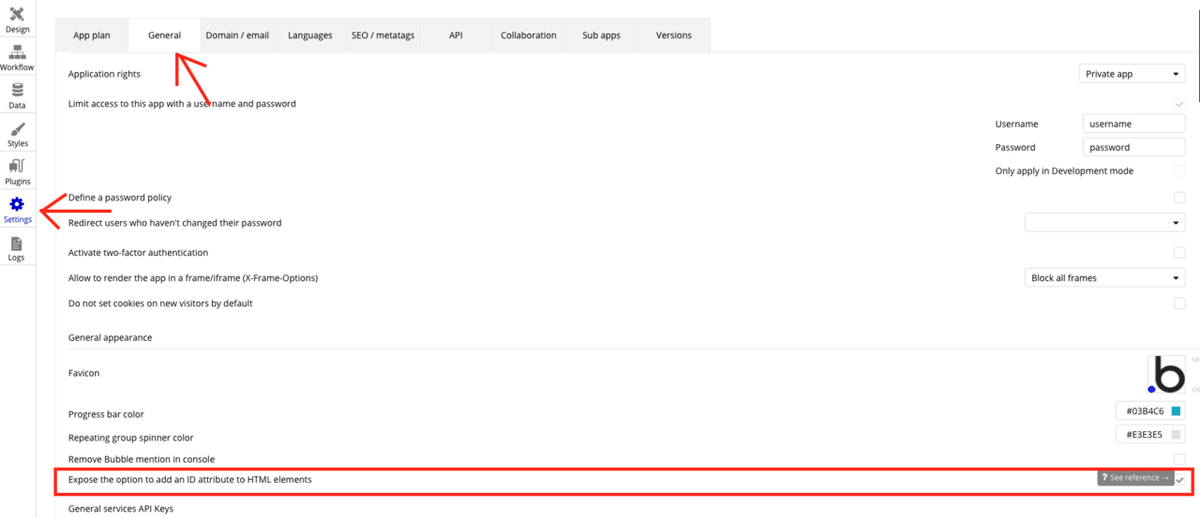
Task: Click the Application rights label
Action: 104,74
